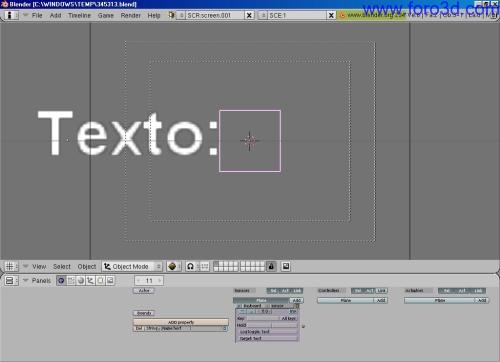Toggle the sensor Inv button

293,312
